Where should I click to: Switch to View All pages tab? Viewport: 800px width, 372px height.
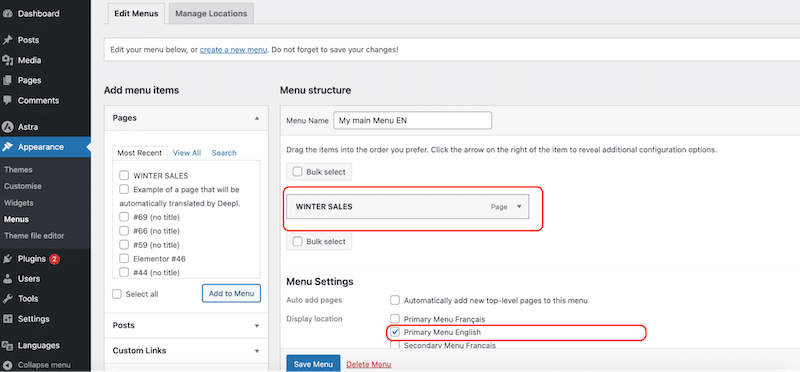click(x=187, y=153)
